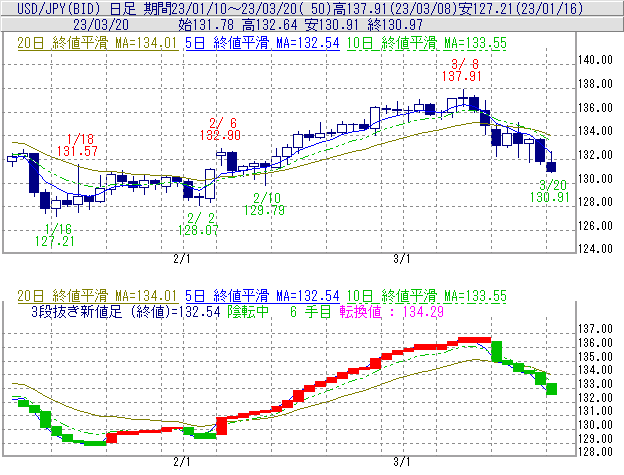
Task: Select upper chart 10日 MA=133.55 legend
Action: 427,43
